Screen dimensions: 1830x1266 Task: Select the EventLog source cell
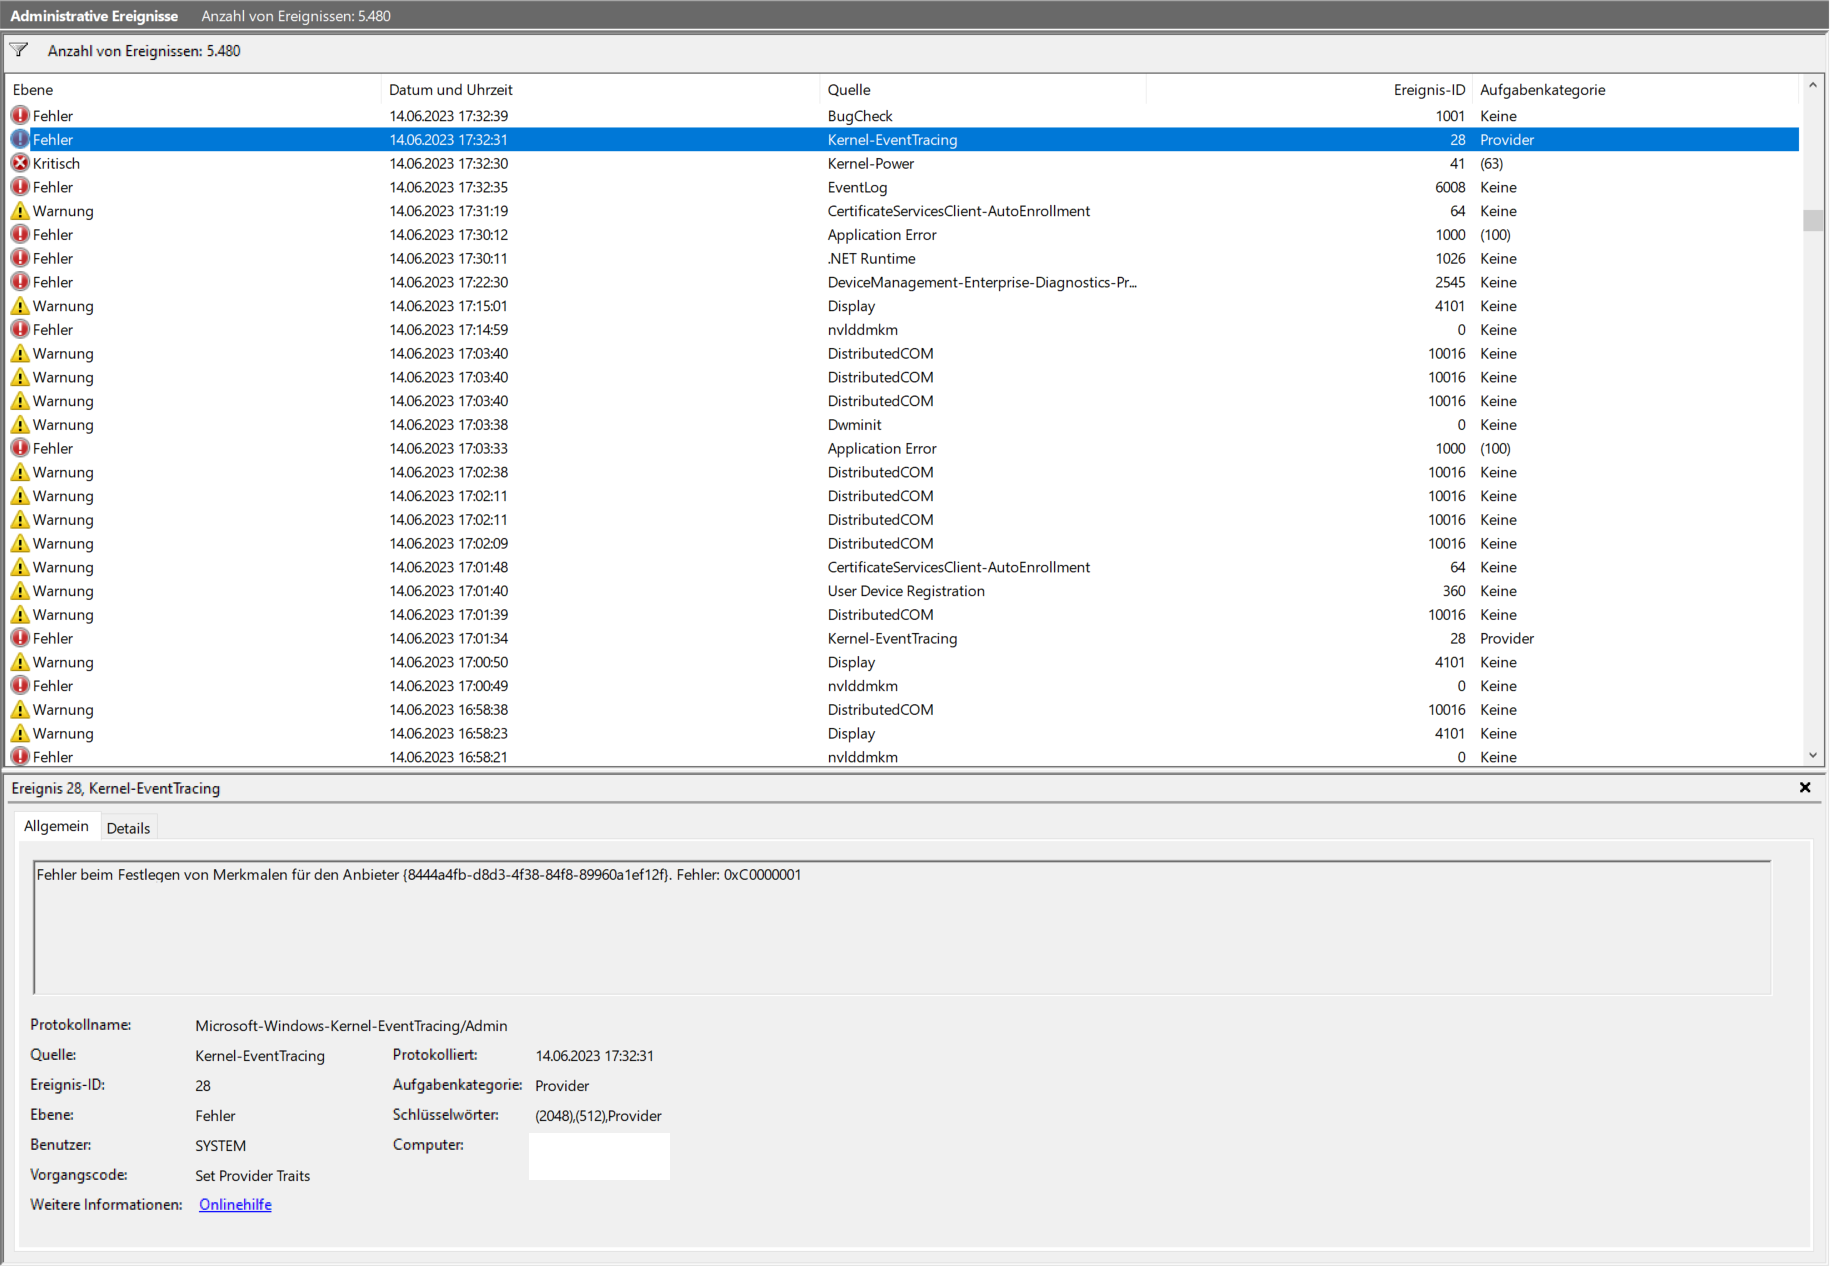point(857,187)
